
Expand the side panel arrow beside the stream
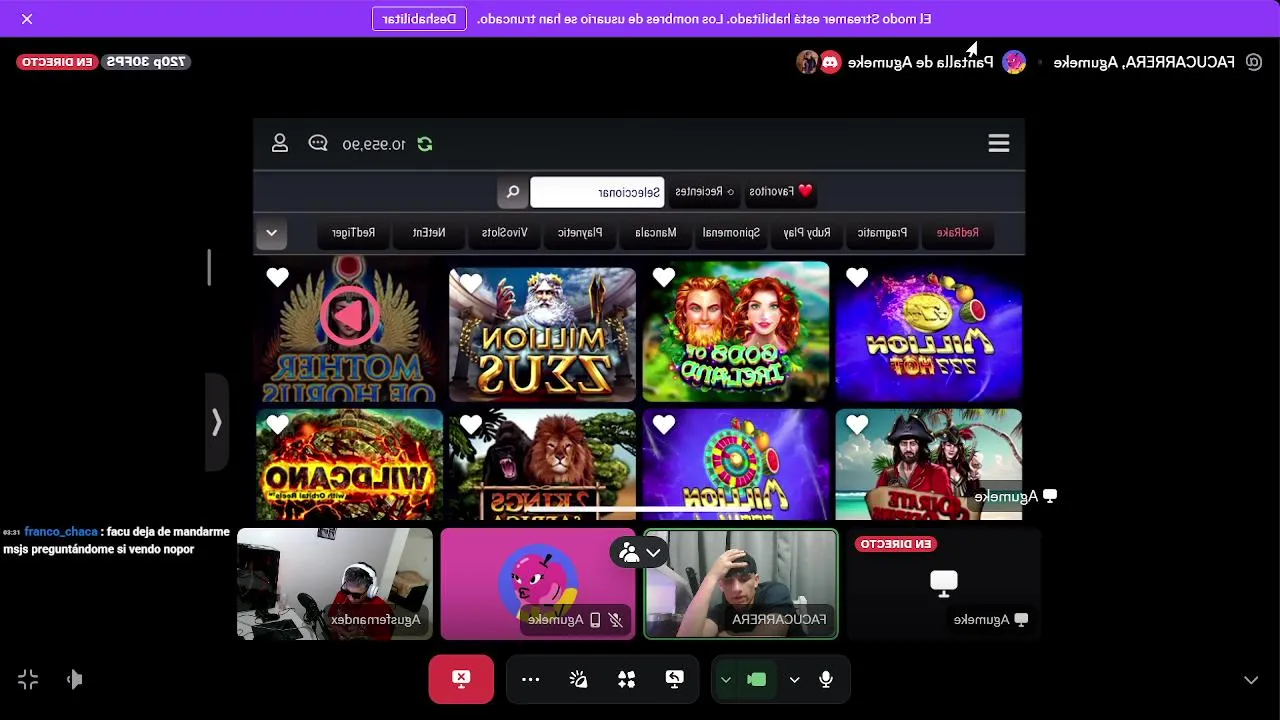(x=216, y=422)
